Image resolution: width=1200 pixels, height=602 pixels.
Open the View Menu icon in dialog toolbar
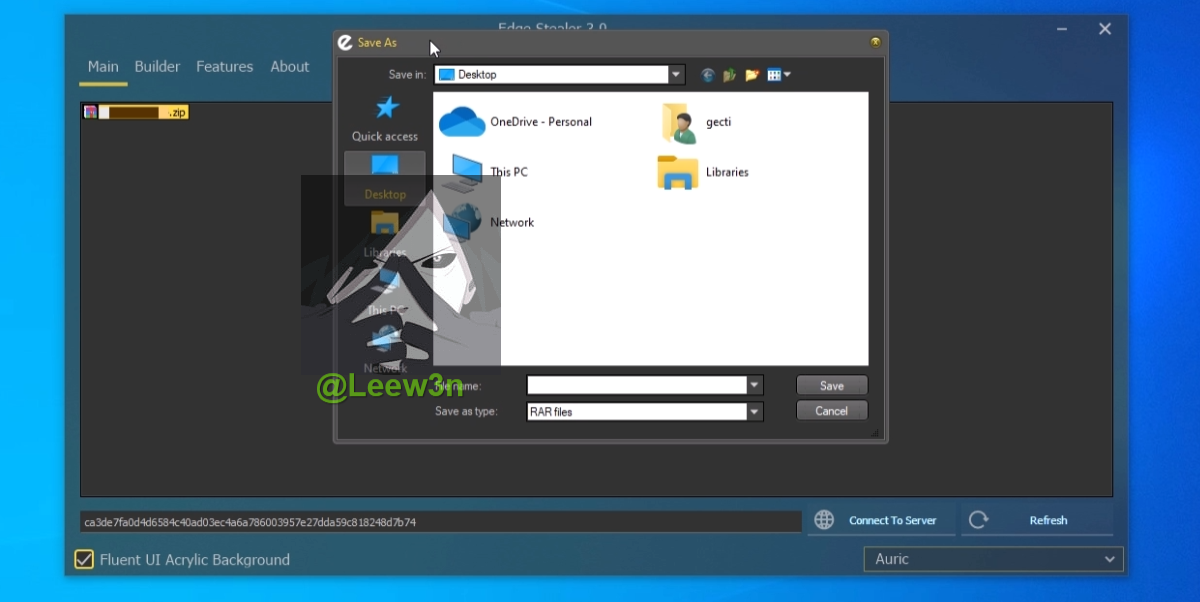(x=778, y=75)
